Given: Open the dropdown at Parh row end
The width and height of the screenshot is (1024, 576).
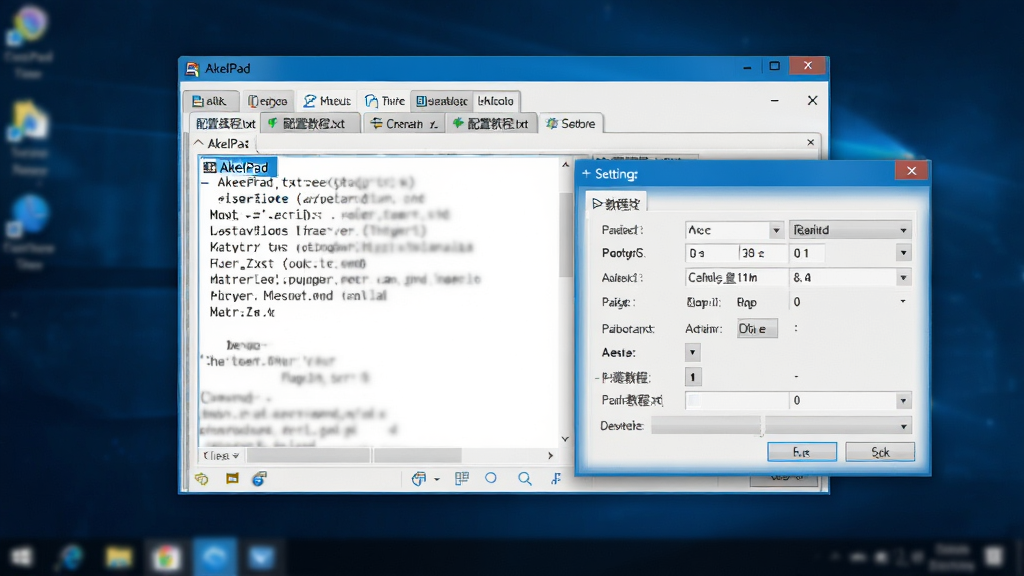Looking at the screenshot, I should [x=903, y=400].
